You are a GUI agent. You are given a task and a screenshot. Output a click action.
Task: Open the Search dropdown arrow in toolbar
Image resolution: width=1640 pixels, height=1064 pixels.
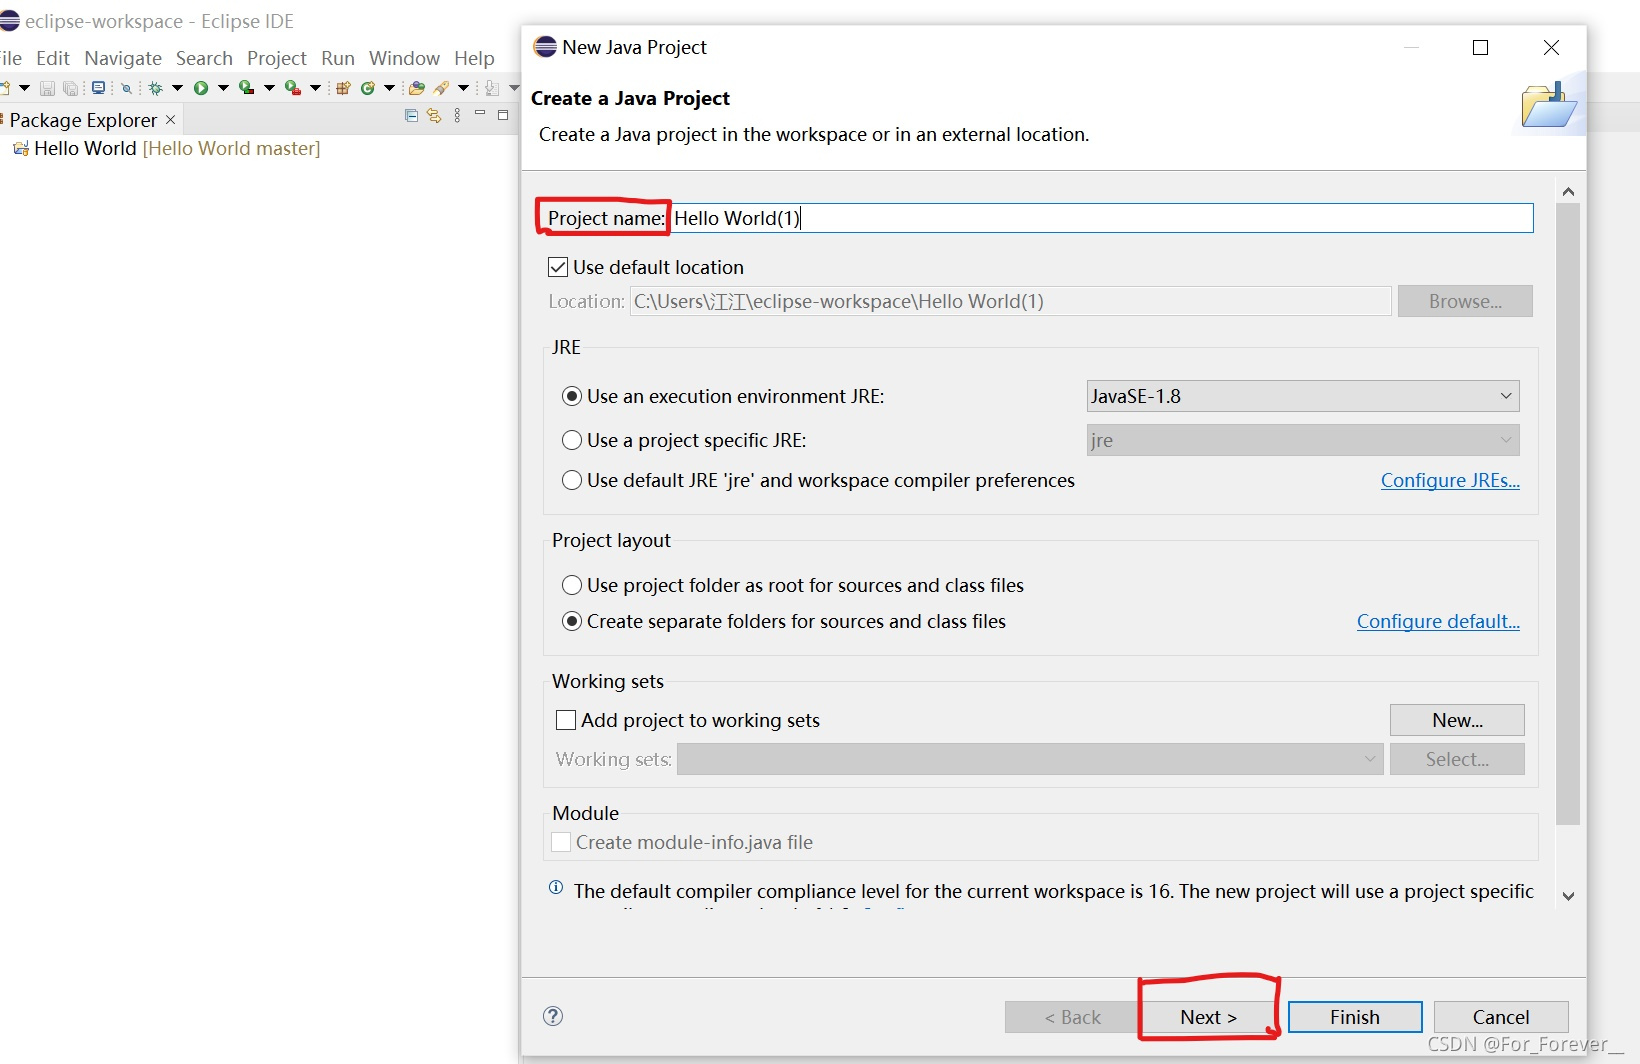pyautogui.click(x=463, y=88)
